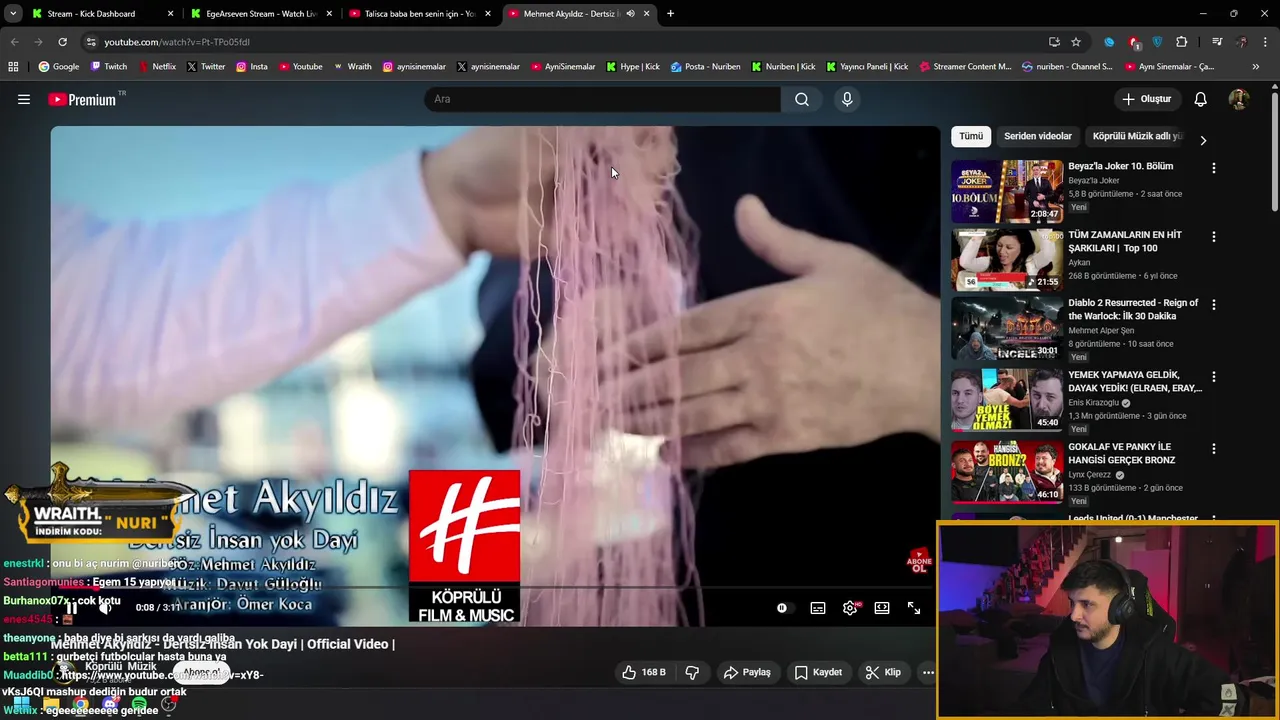Mute the Mehmet Akyıldız browser tab
1280x720 pixels.
(630, 14)
